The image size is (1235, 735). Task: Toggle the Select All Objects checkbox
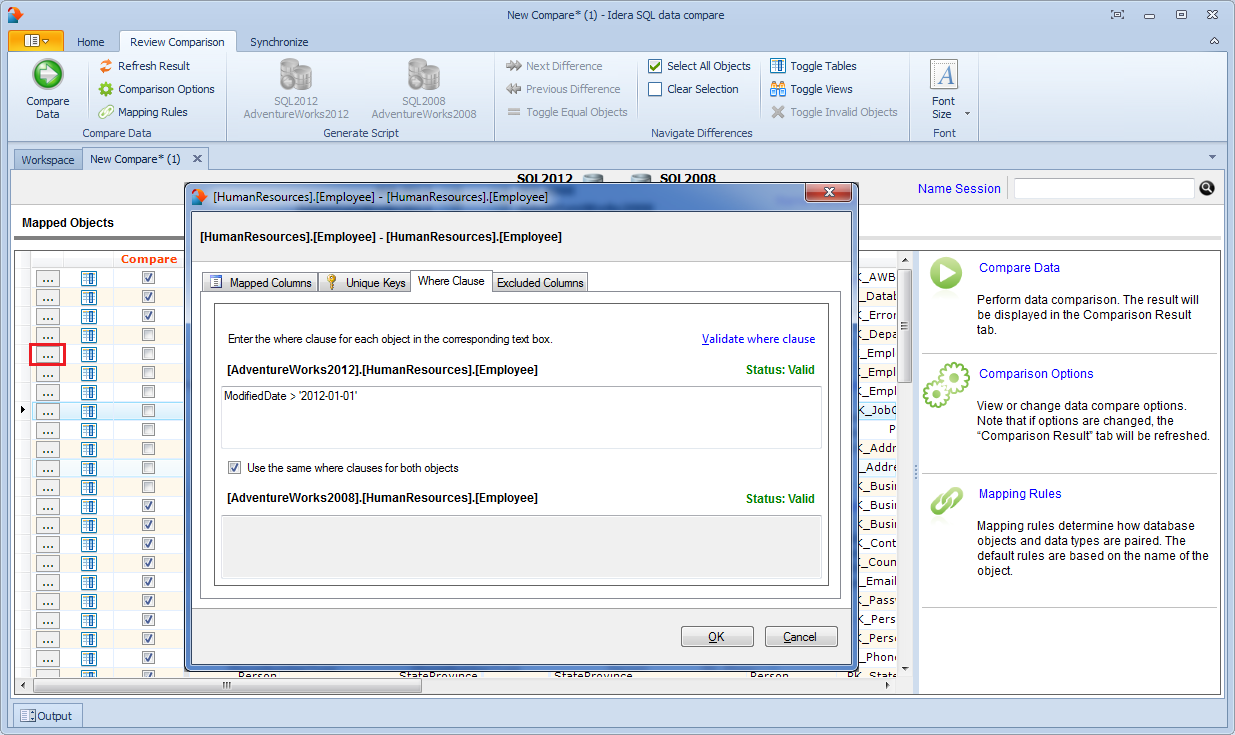[x=655, y=66]
